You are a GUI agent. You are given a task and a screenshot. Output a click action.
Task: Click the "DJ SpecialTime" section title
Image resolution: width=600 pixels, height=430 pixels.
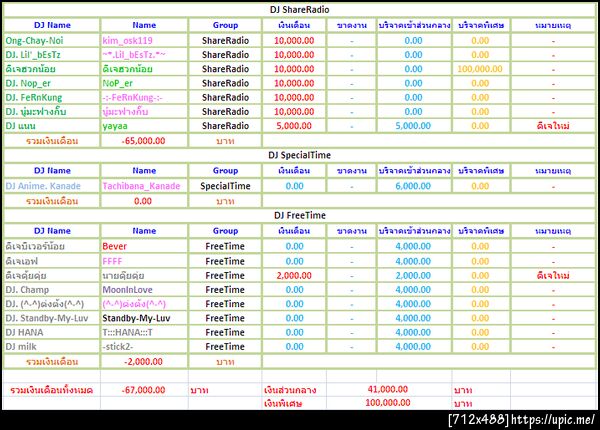coord(299,155)
